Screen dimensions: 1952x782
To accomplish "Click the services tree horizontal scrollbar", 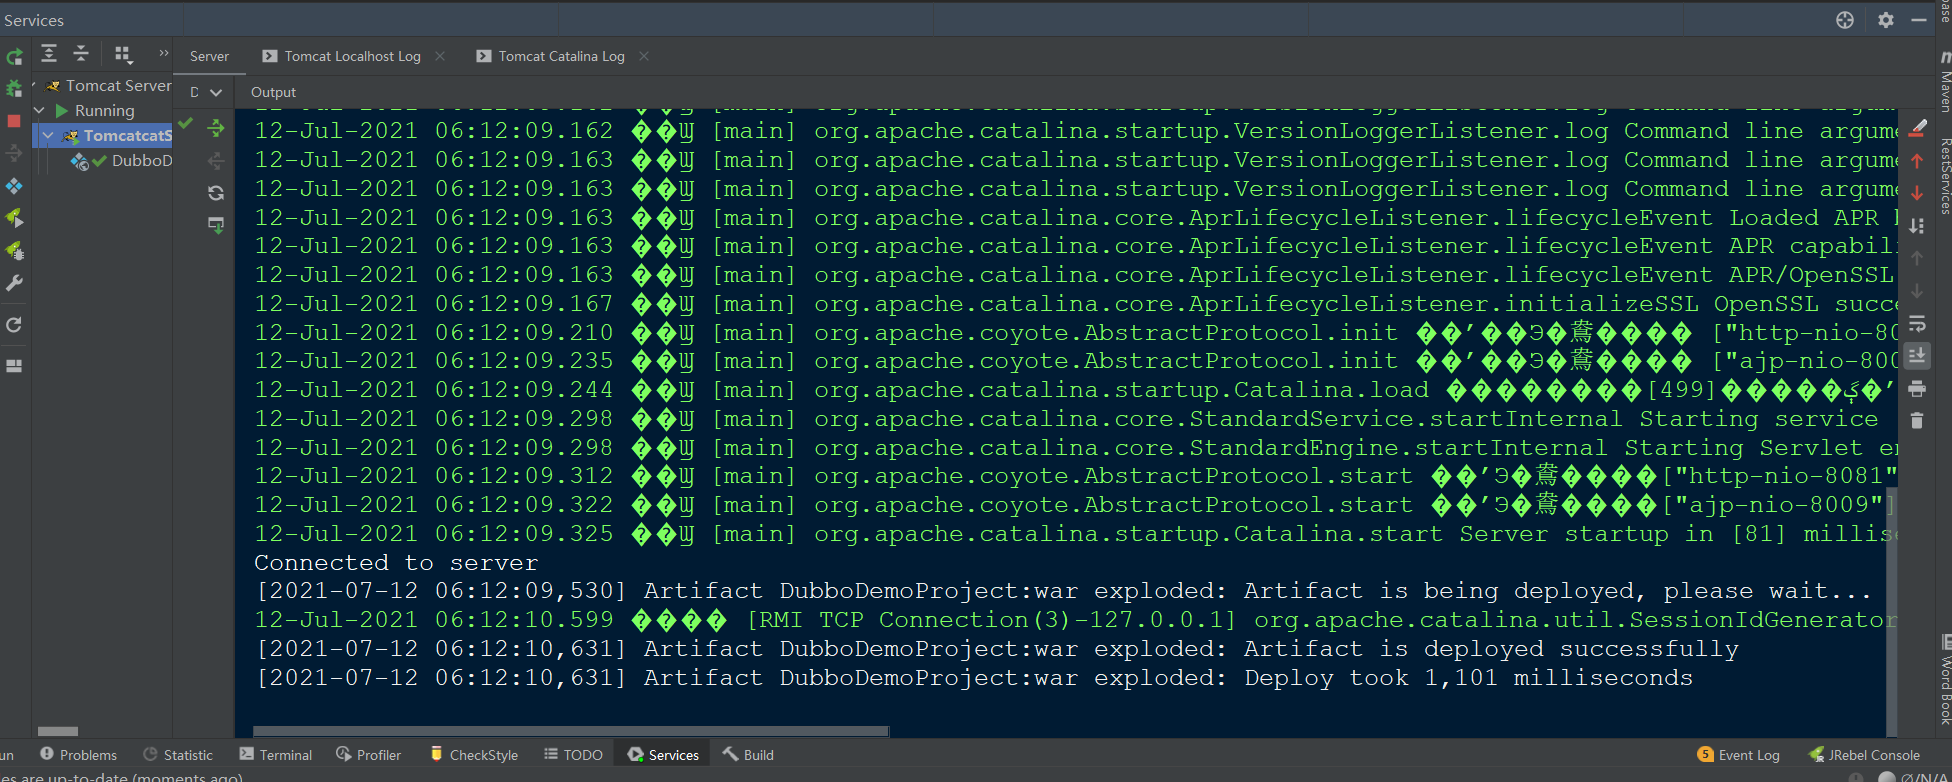I will click(58, 731).
